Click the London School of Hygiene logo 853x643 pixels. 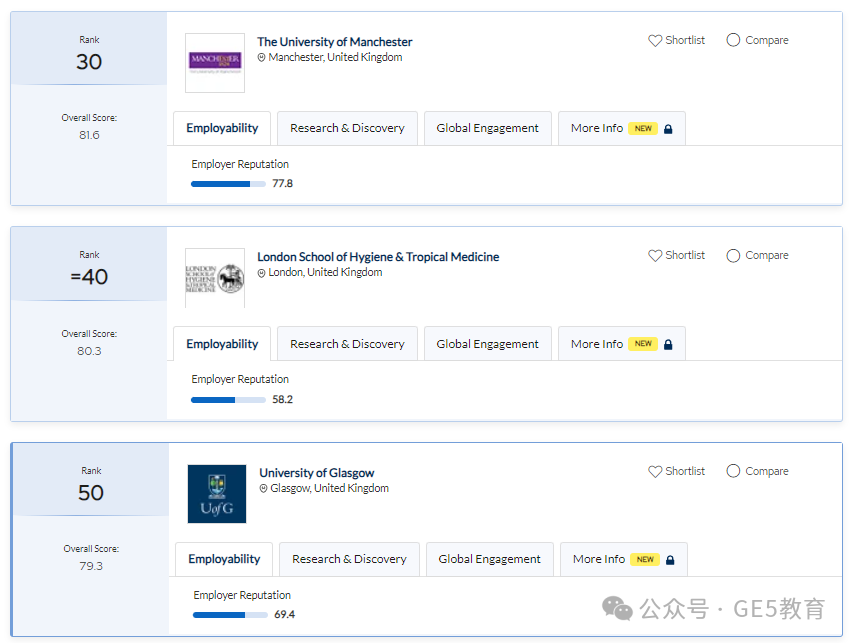(x=215, y=278)
